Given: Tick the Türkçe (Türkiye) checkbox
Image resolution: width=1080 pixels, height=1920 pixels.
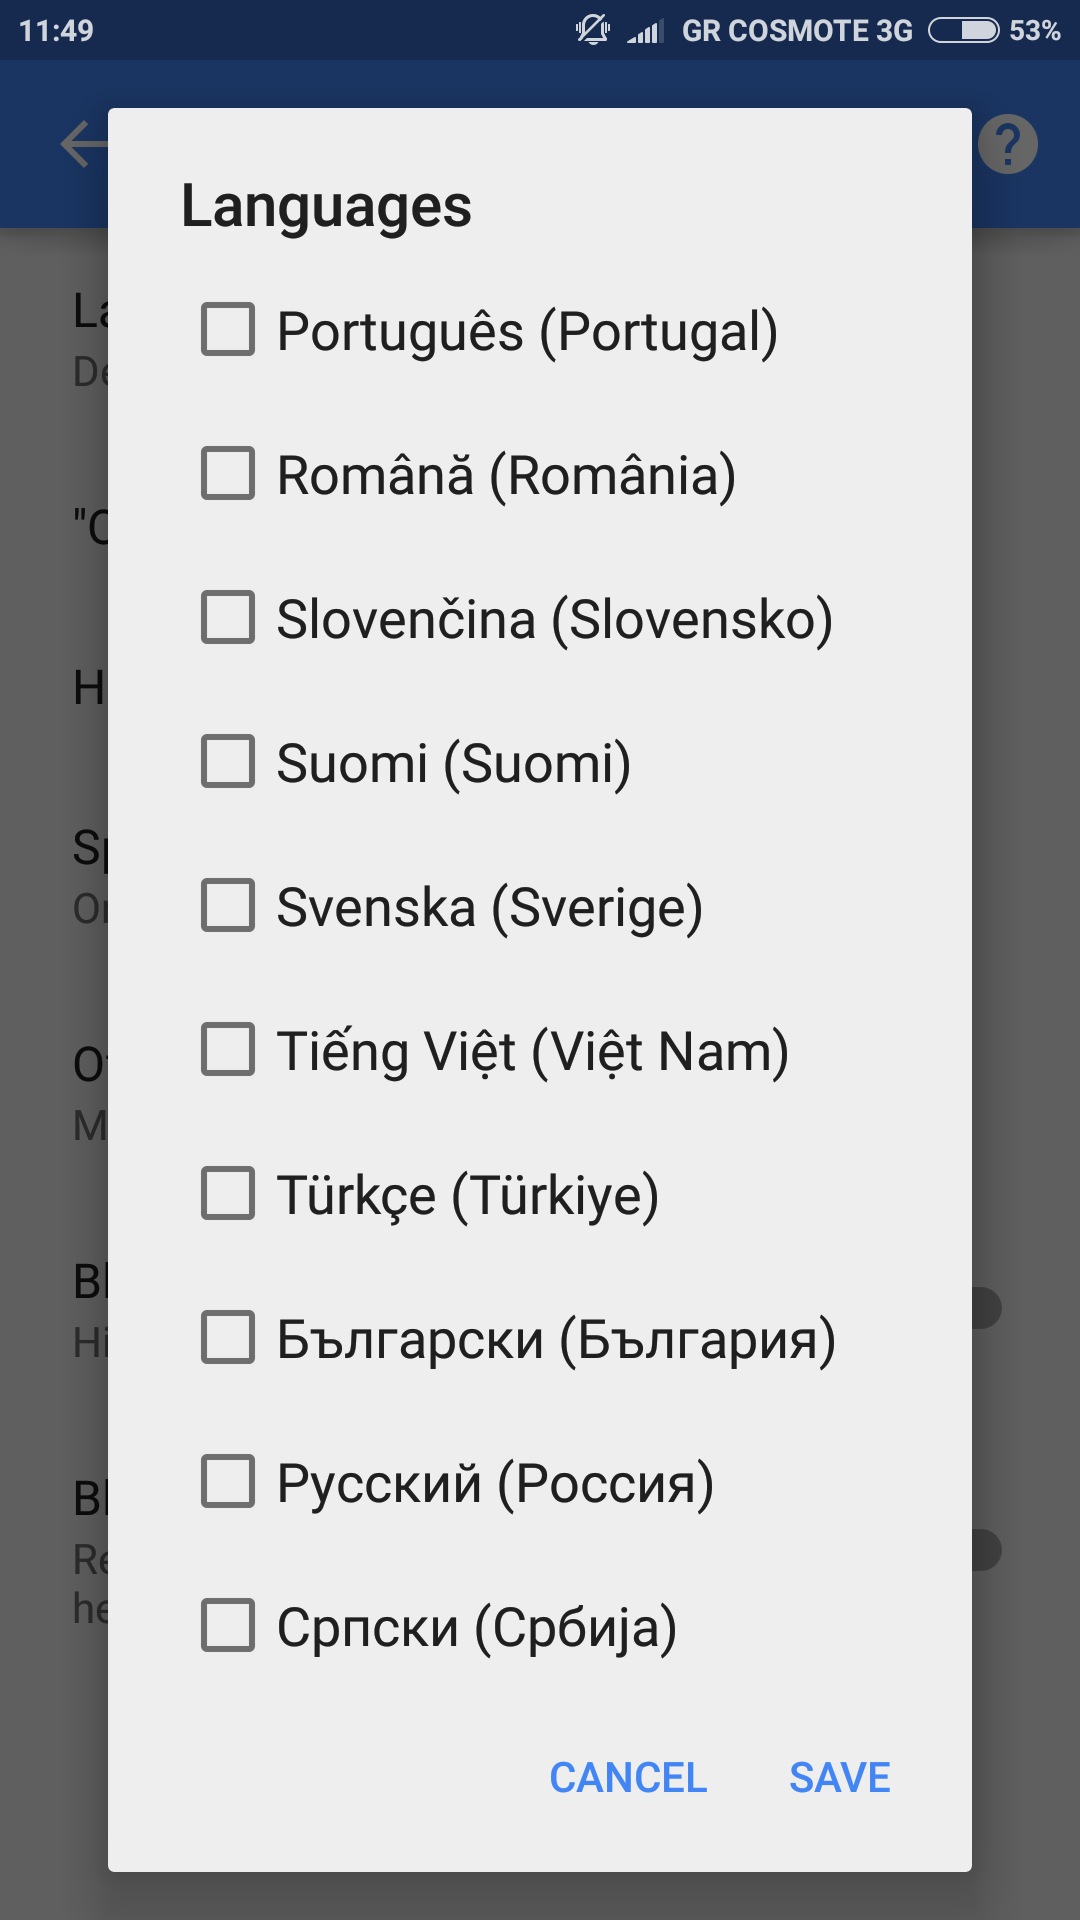Looking at the screenshot, I should 228,1194.
